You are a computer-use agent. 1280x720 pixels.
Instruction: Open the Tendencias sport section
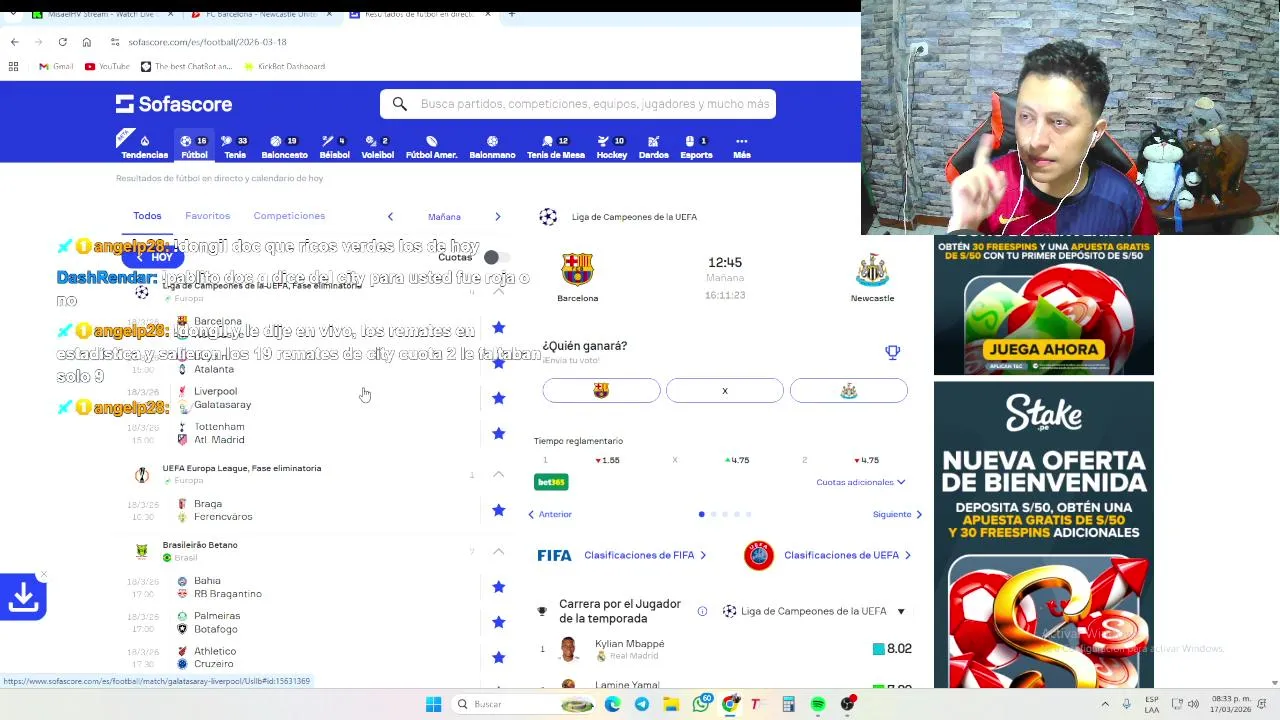[x=144, y=147]
